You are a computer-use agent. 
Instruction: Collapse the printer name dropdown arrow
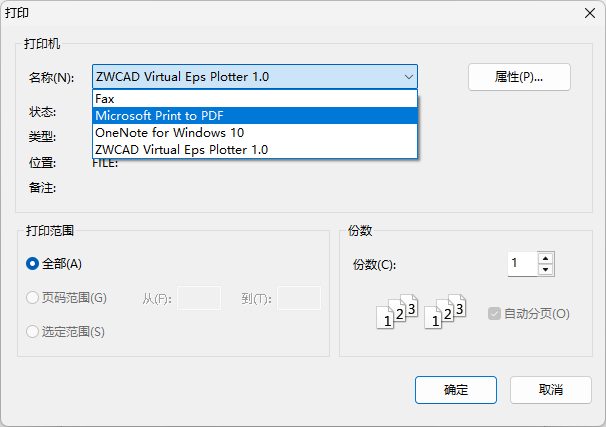pos(408,77)
